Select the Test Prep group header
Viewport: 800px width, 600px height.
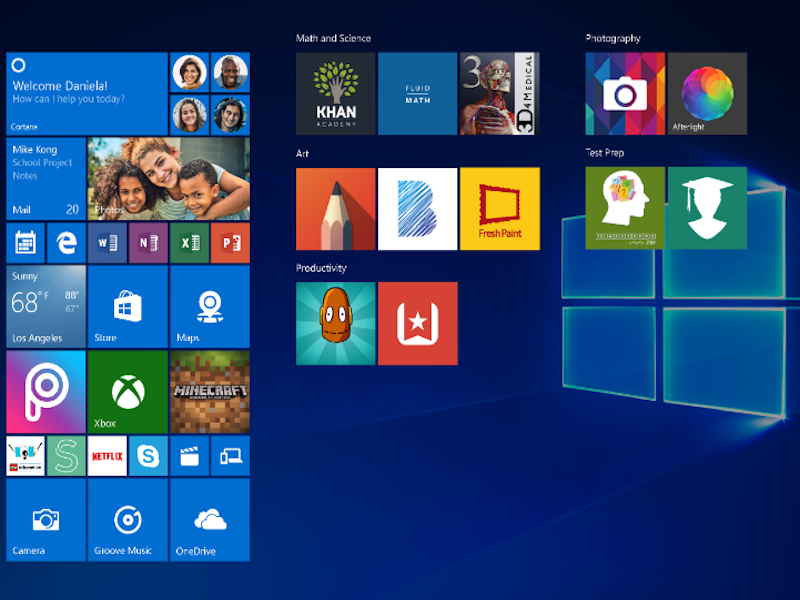pos(605,153)
